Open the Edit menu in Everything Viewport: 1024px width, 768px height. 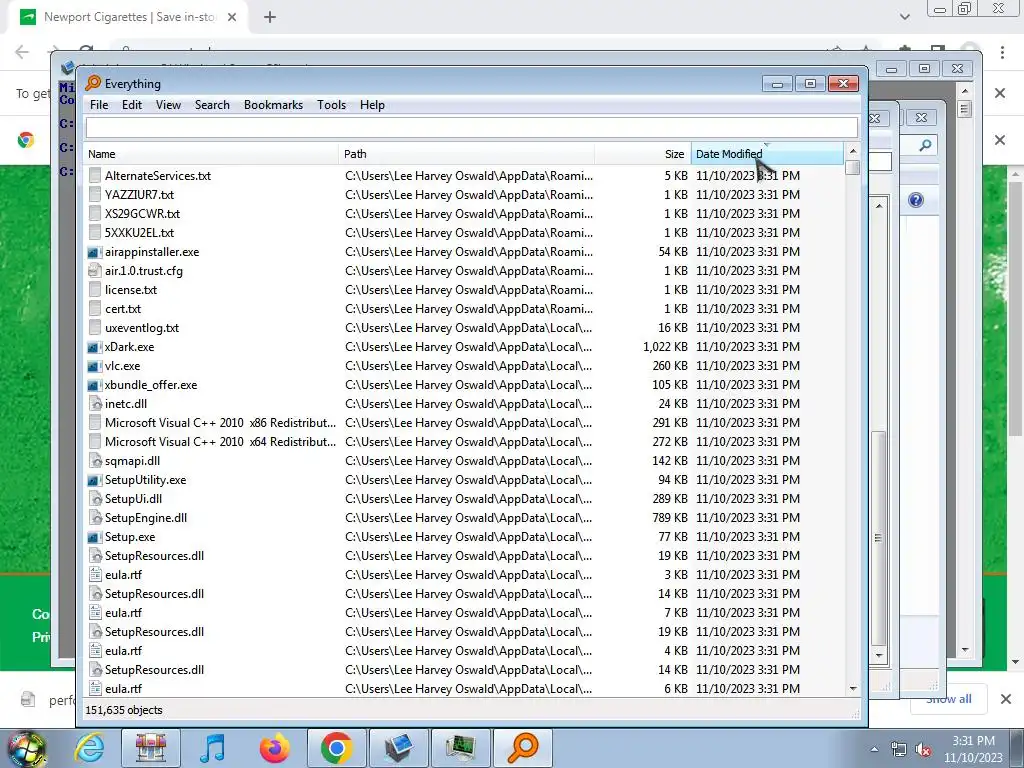coord(131,104)
